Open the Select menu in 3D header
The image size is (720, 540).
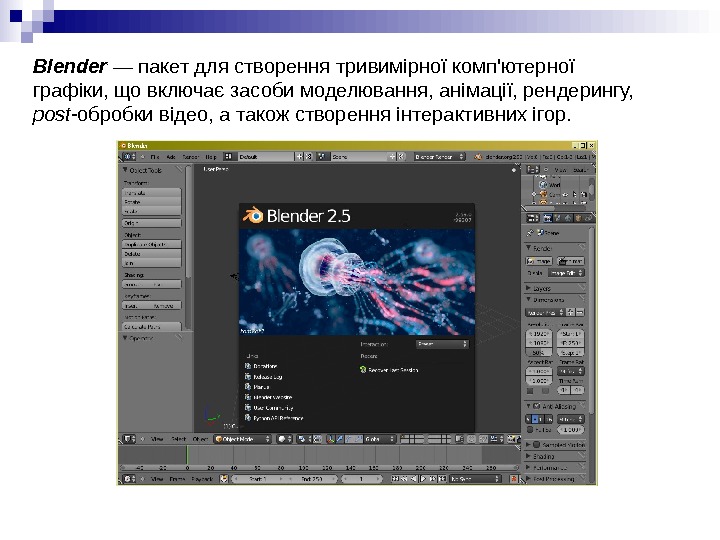click(178, 439)
